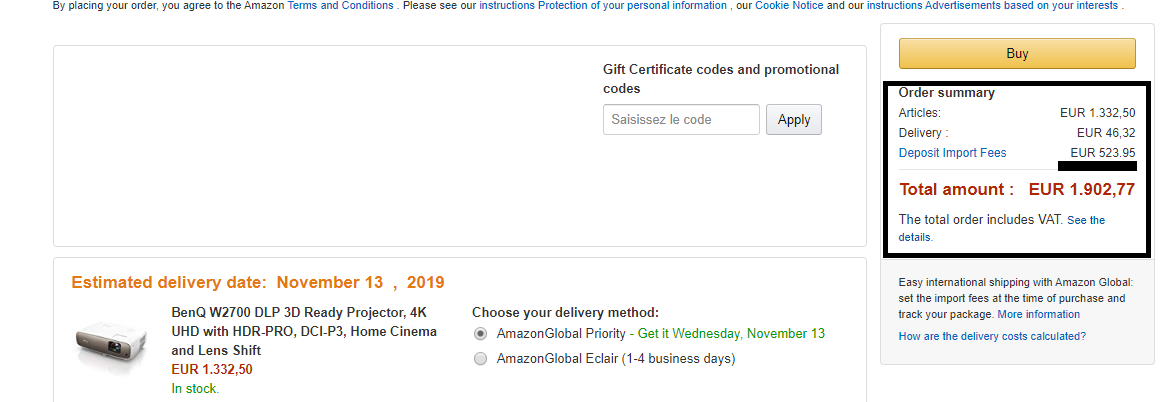
Task: Click the Deposit Import Fees link
Action: point(952,153)
